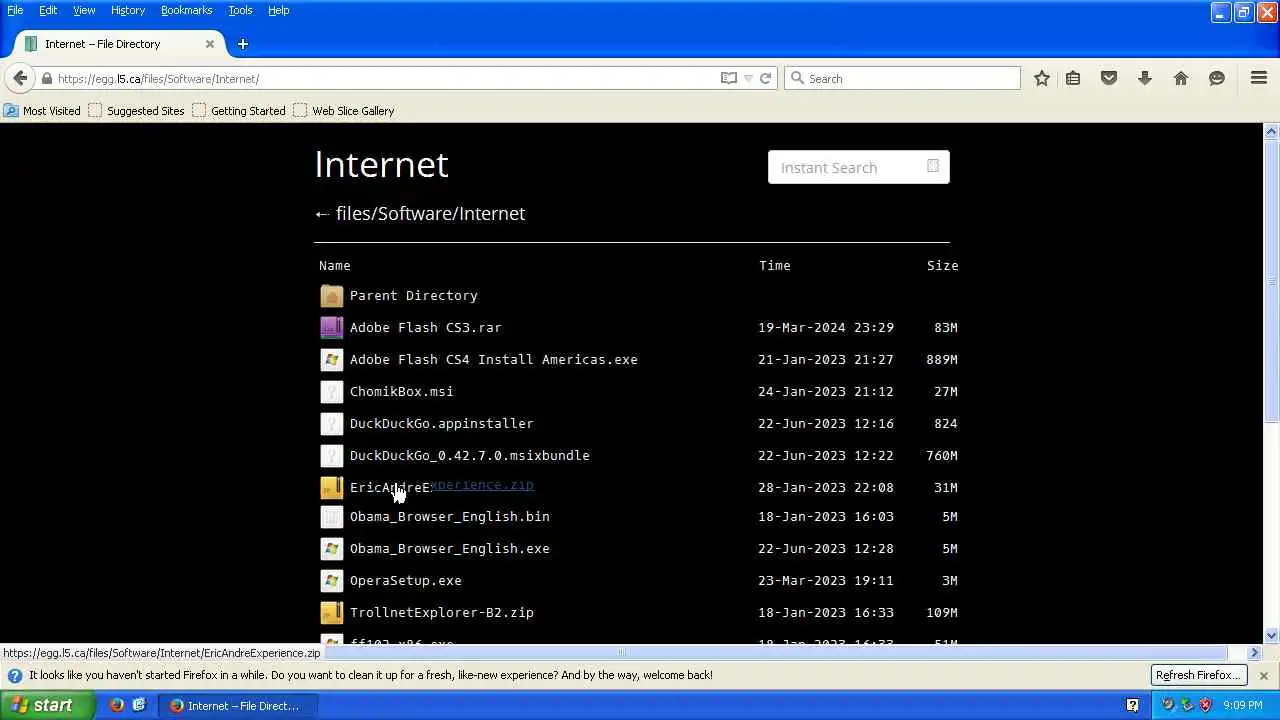1280x720 pixels.
Task: Open the Downloads arrow icon
Action: tap(1145, 78)
